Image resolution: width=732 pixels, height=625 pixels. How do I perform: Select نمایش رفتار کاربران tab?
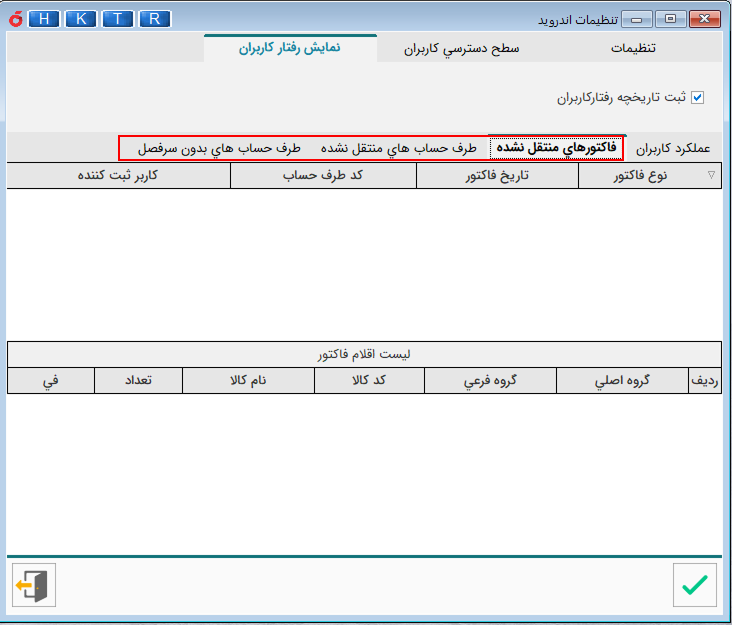tap(290, 47)
